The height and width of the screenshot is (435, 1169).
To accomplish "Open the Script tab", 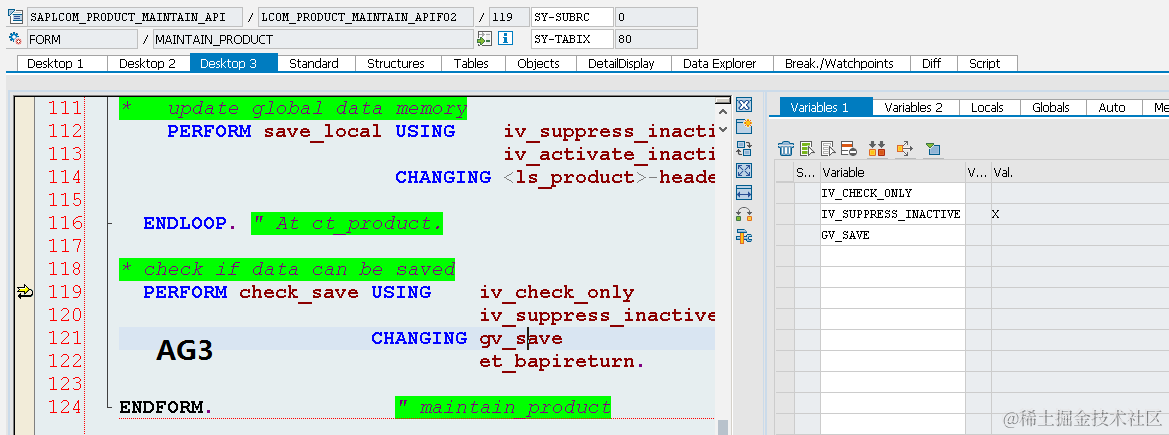I will coord(985,63).
